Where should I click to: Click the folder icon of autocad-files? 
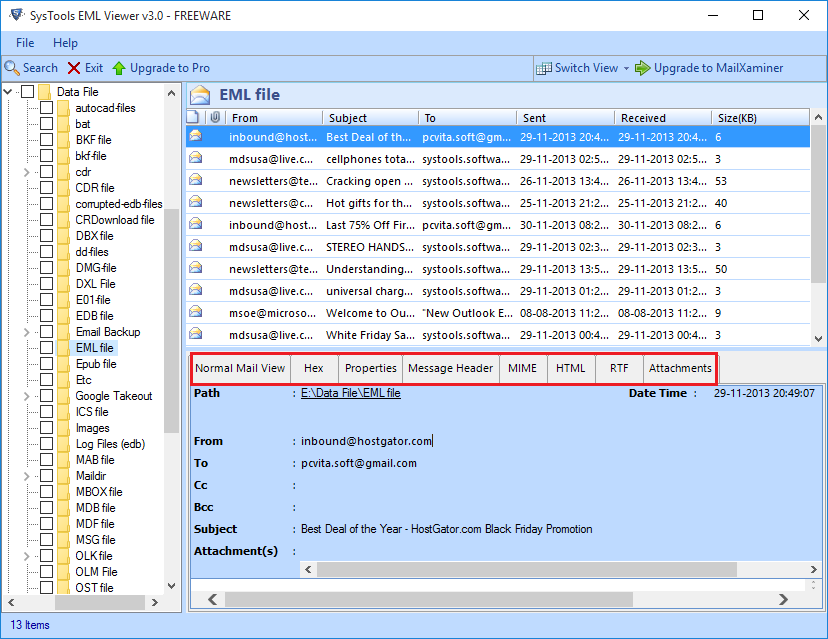[x=63, y=108]
